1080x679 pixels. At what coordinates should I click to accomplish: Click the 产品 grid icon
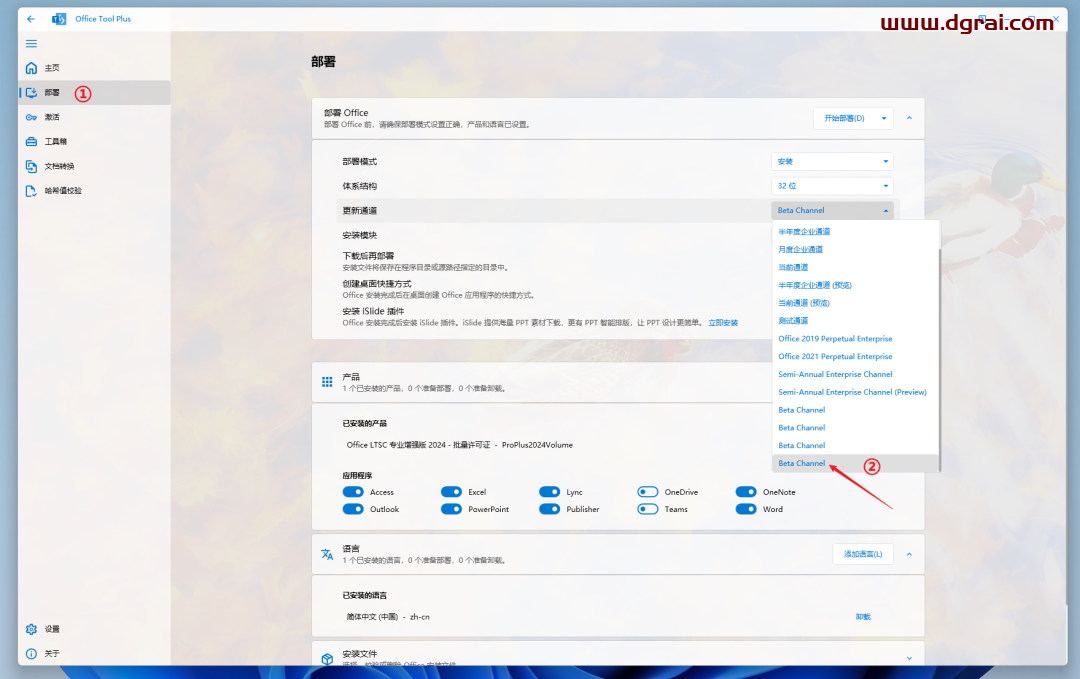click(x=327, y=382)
